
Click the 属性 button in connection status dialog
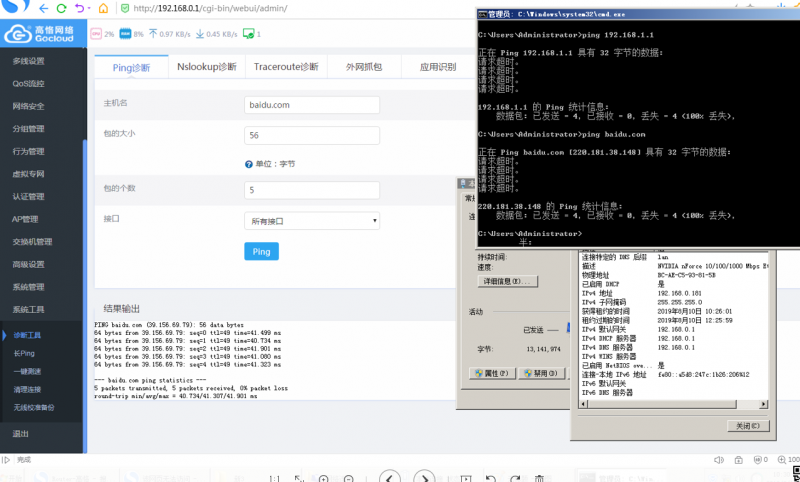tap(492, 373)
